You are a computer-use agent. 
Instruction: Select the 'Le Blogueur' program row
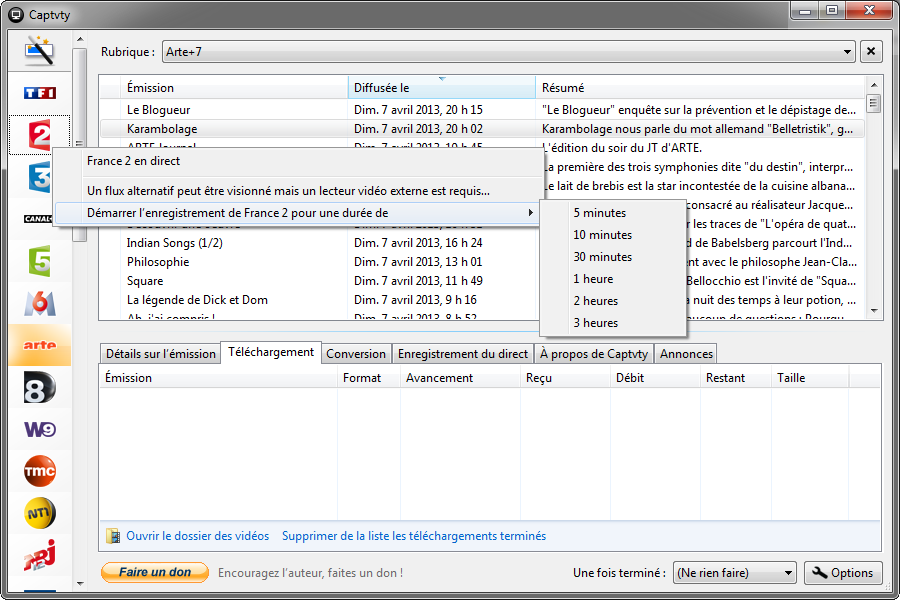tap(482, 110)
